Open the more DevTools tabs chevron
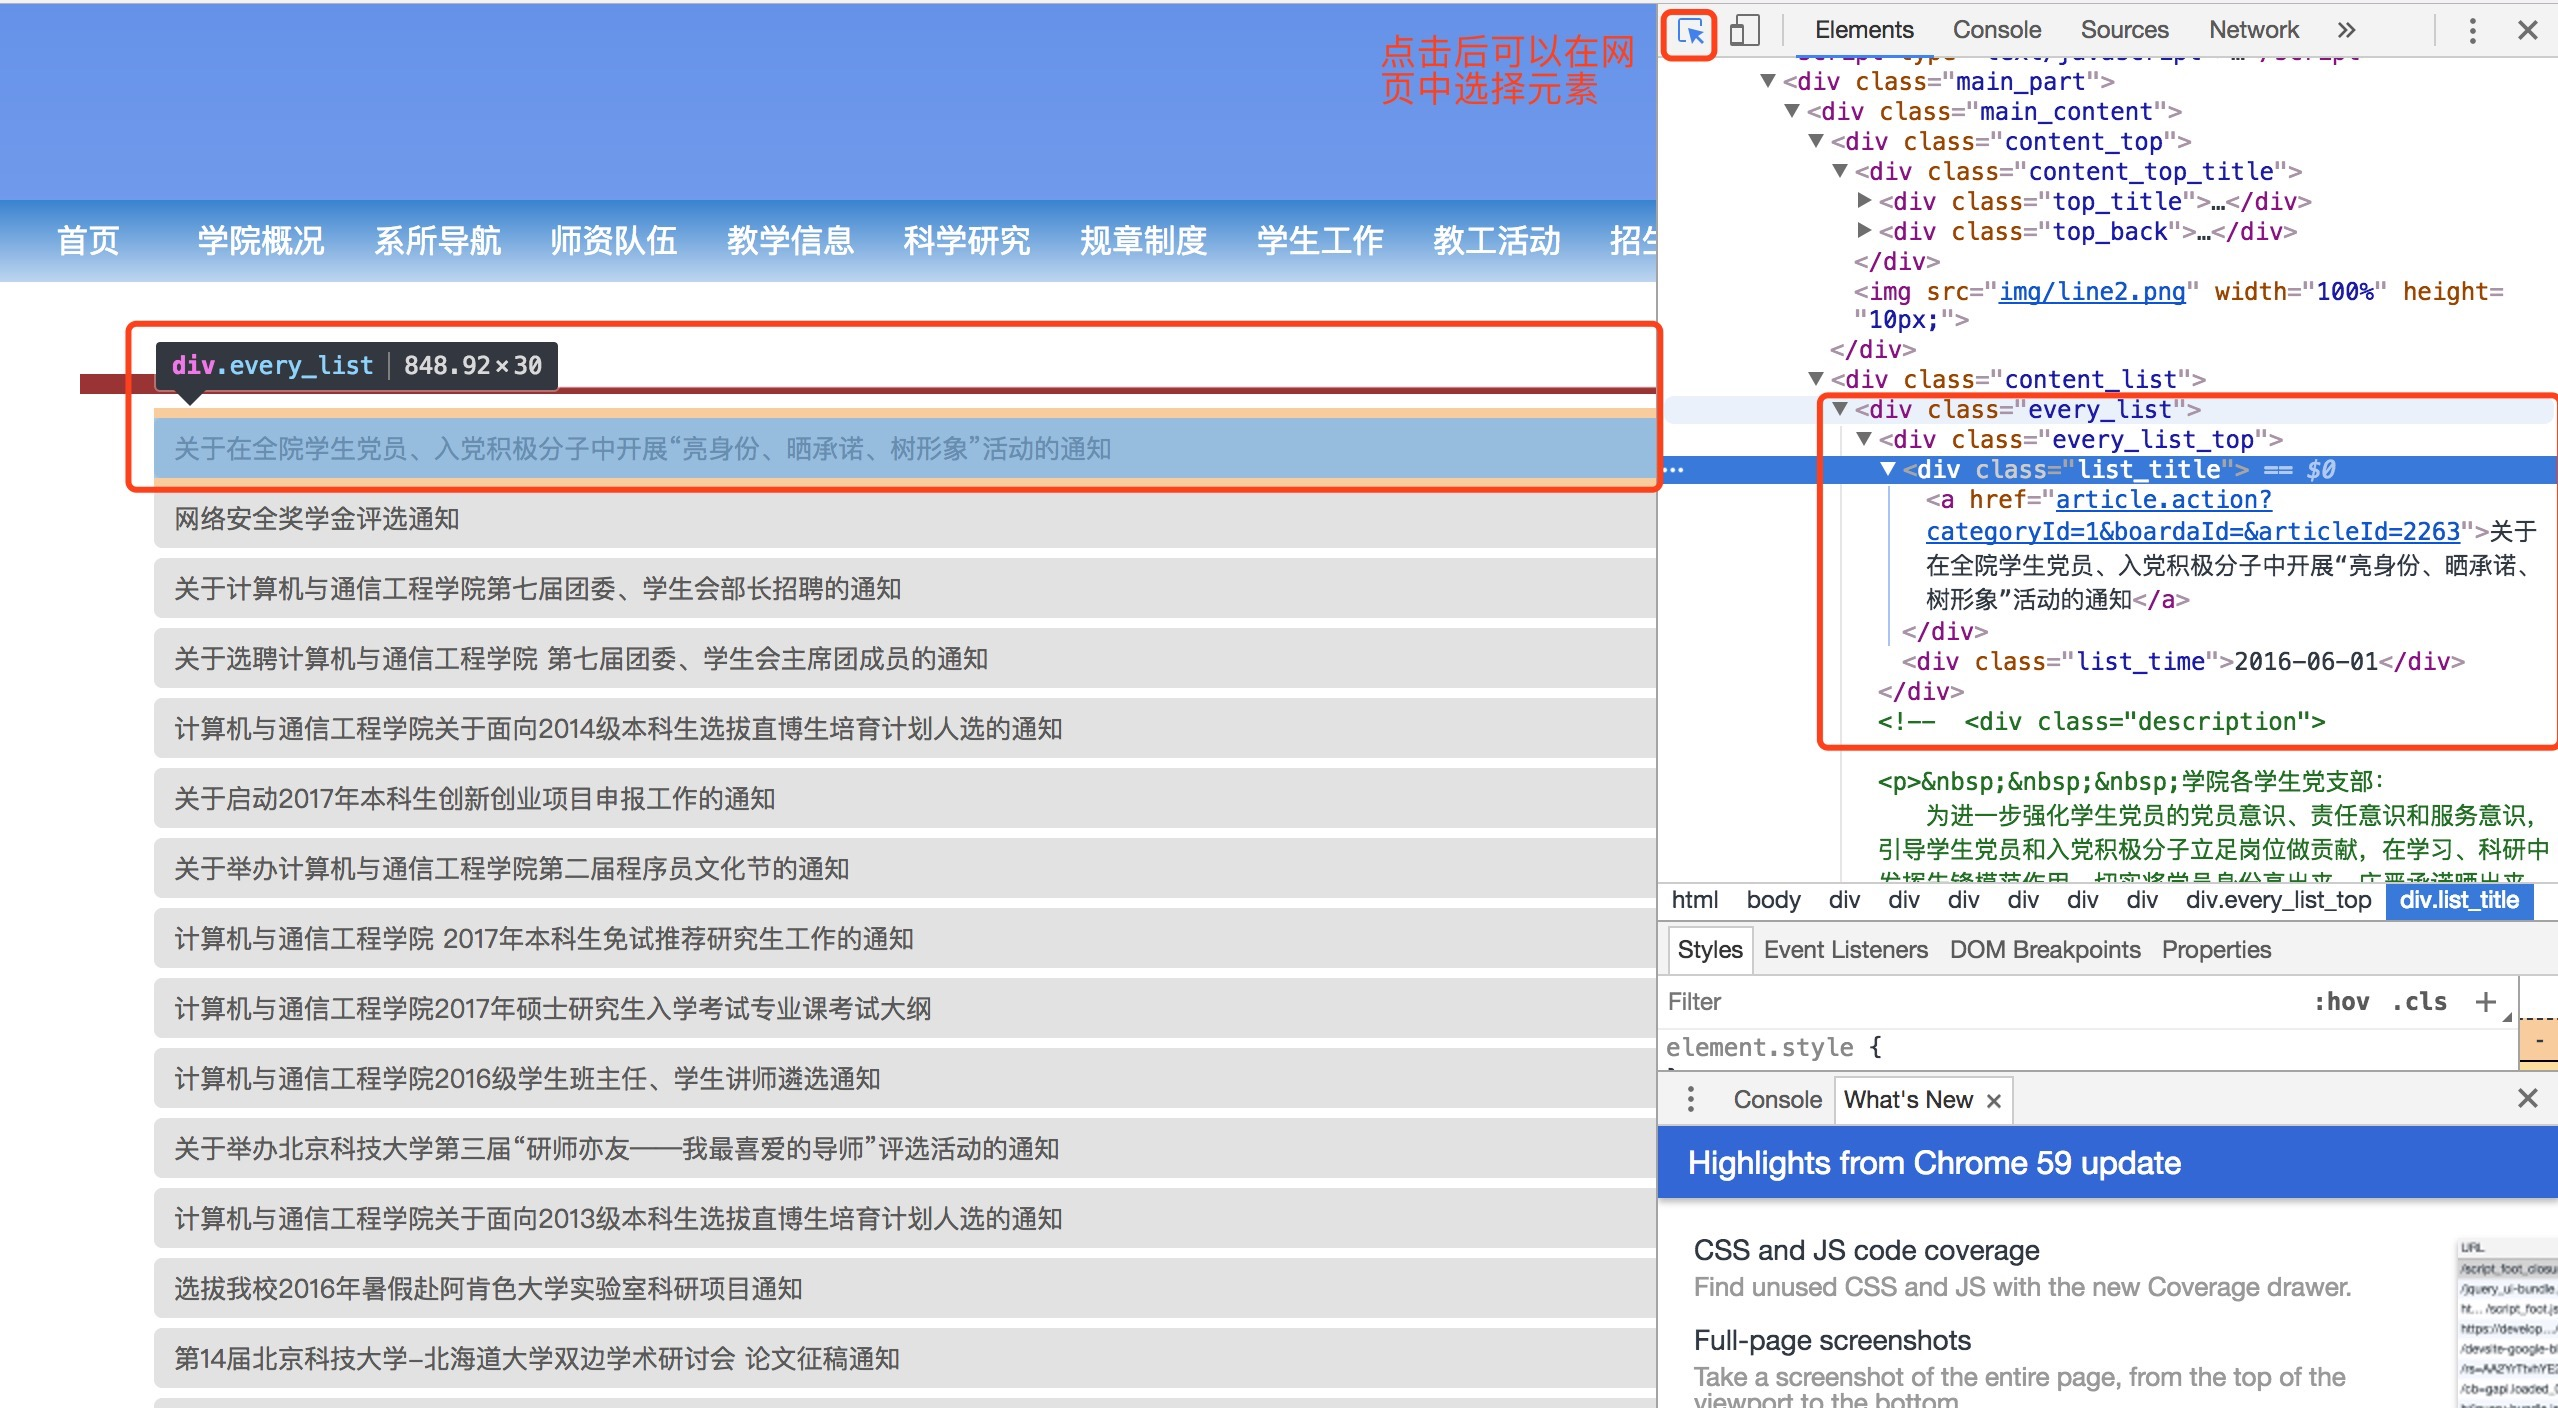The width and height of the screenshot is (2558, 1408). pos(2346,30)
